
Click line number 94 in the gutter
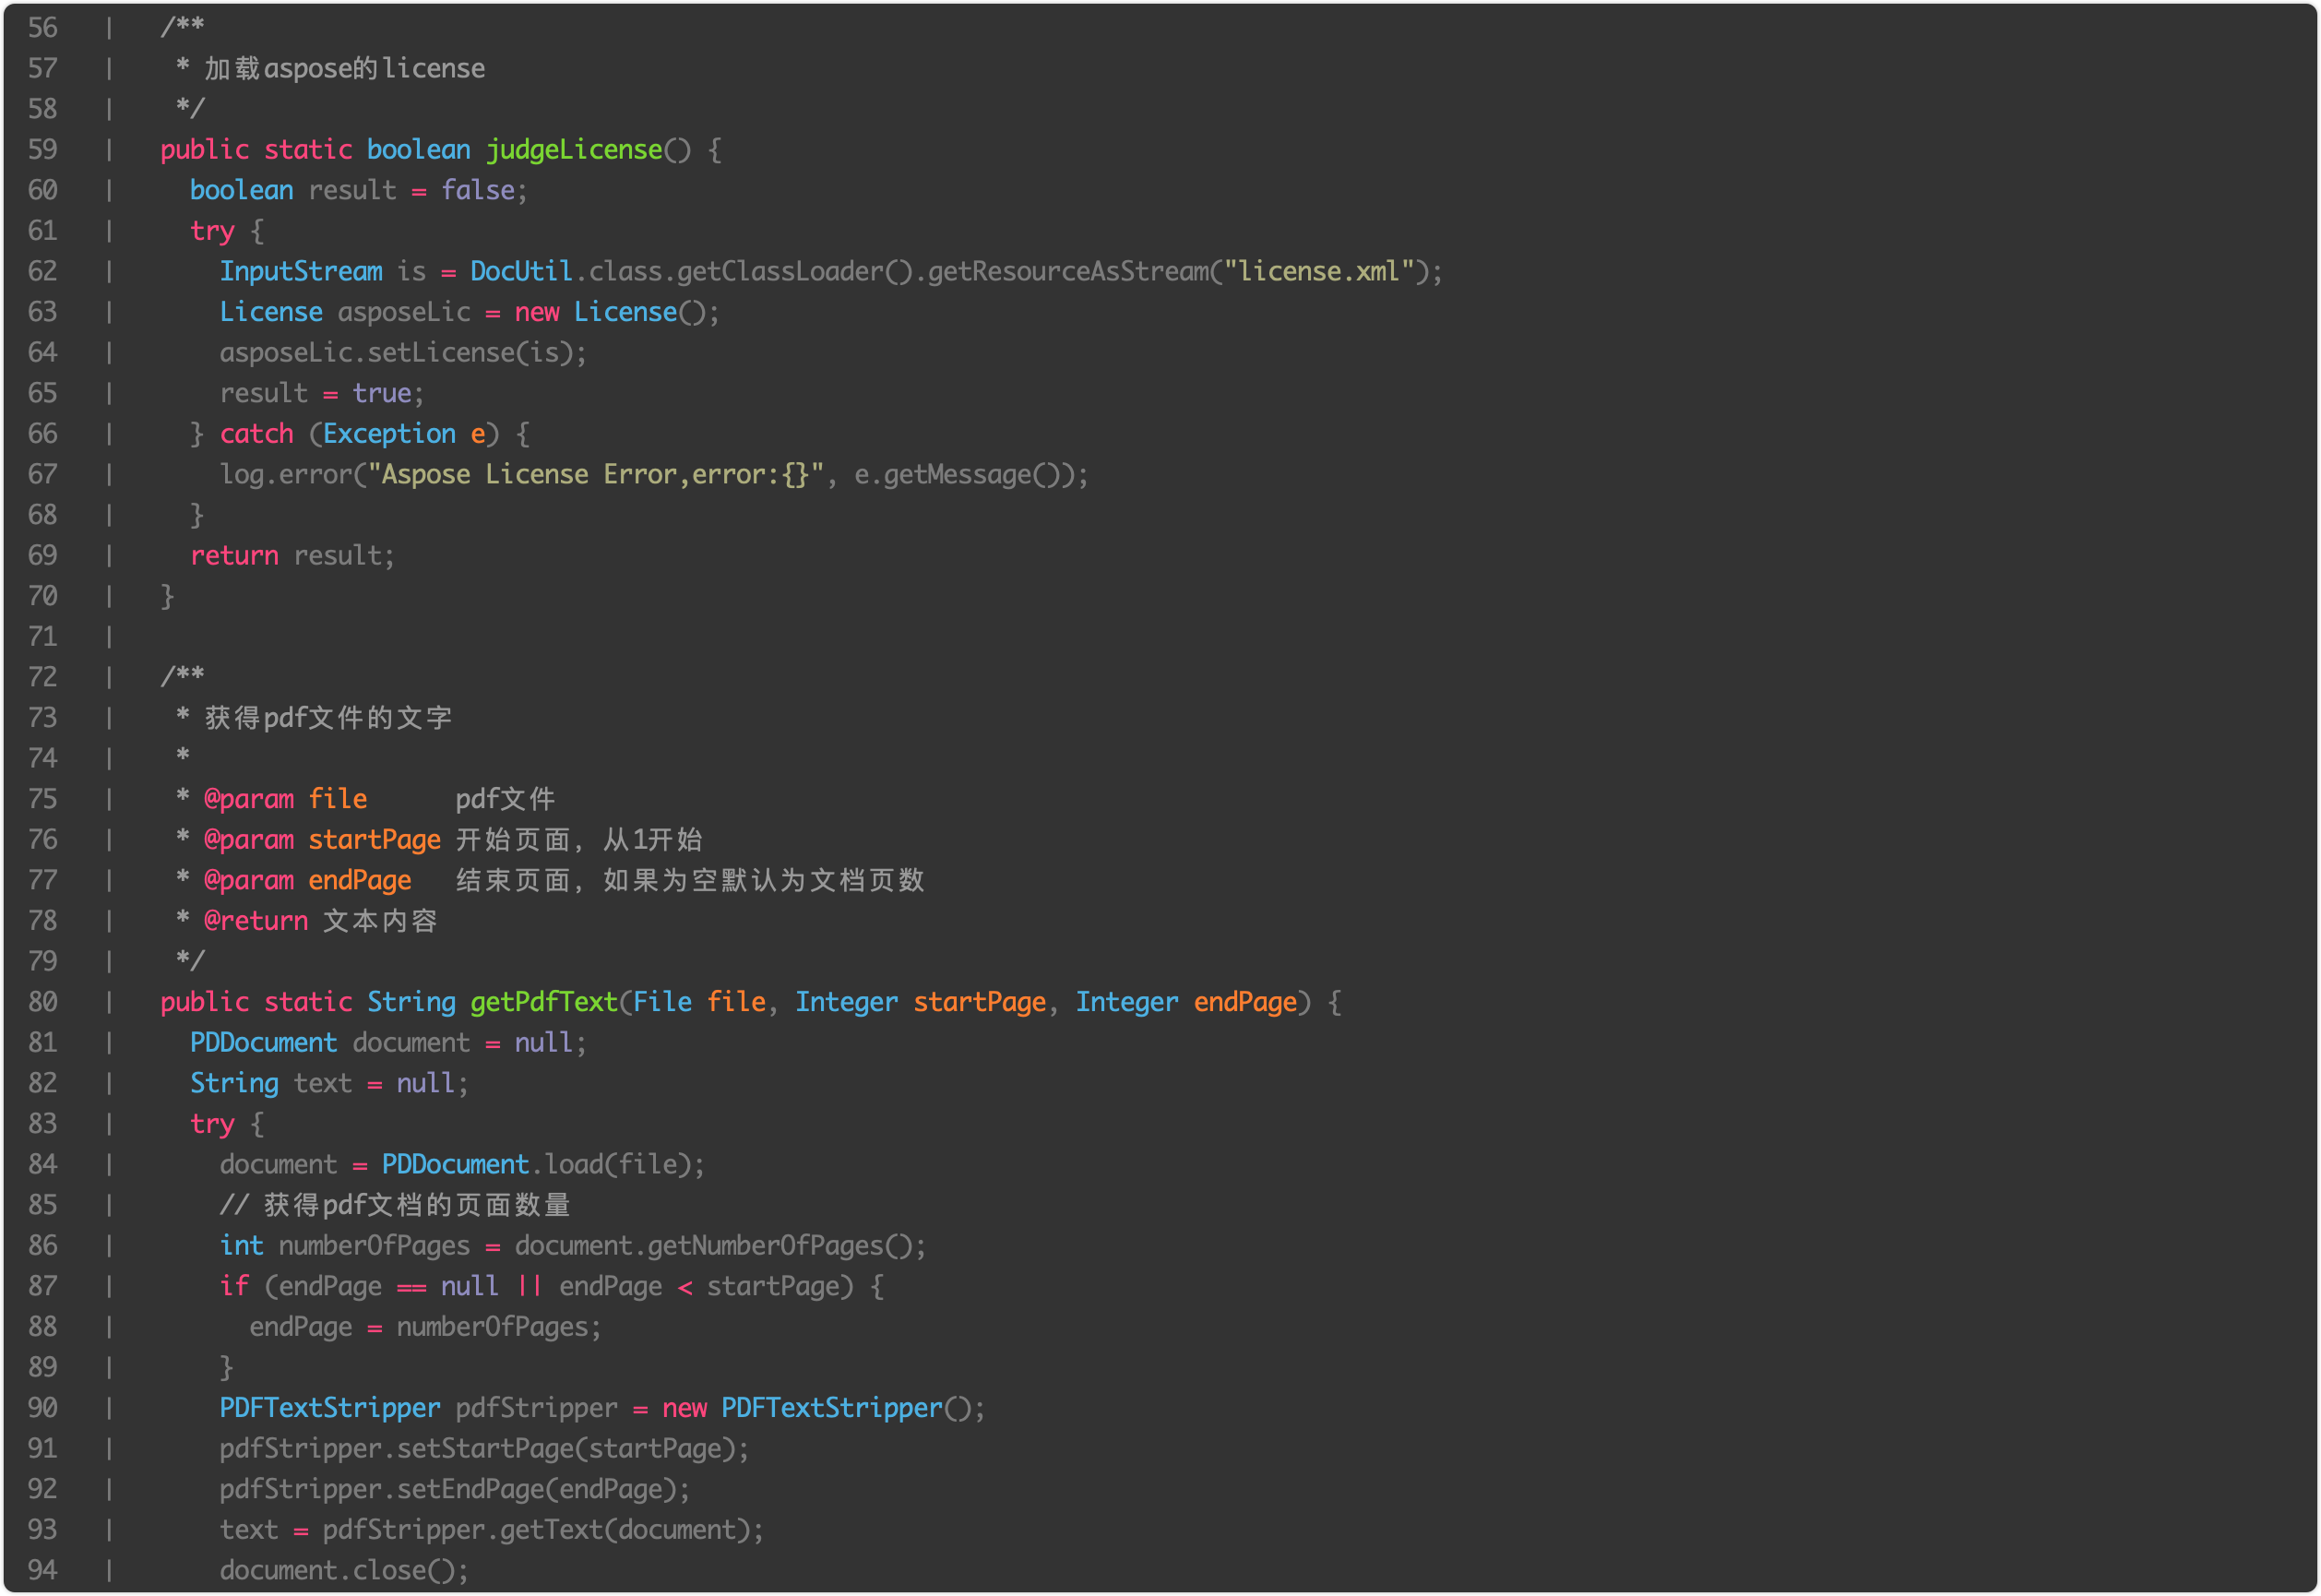coord(42,1570)
